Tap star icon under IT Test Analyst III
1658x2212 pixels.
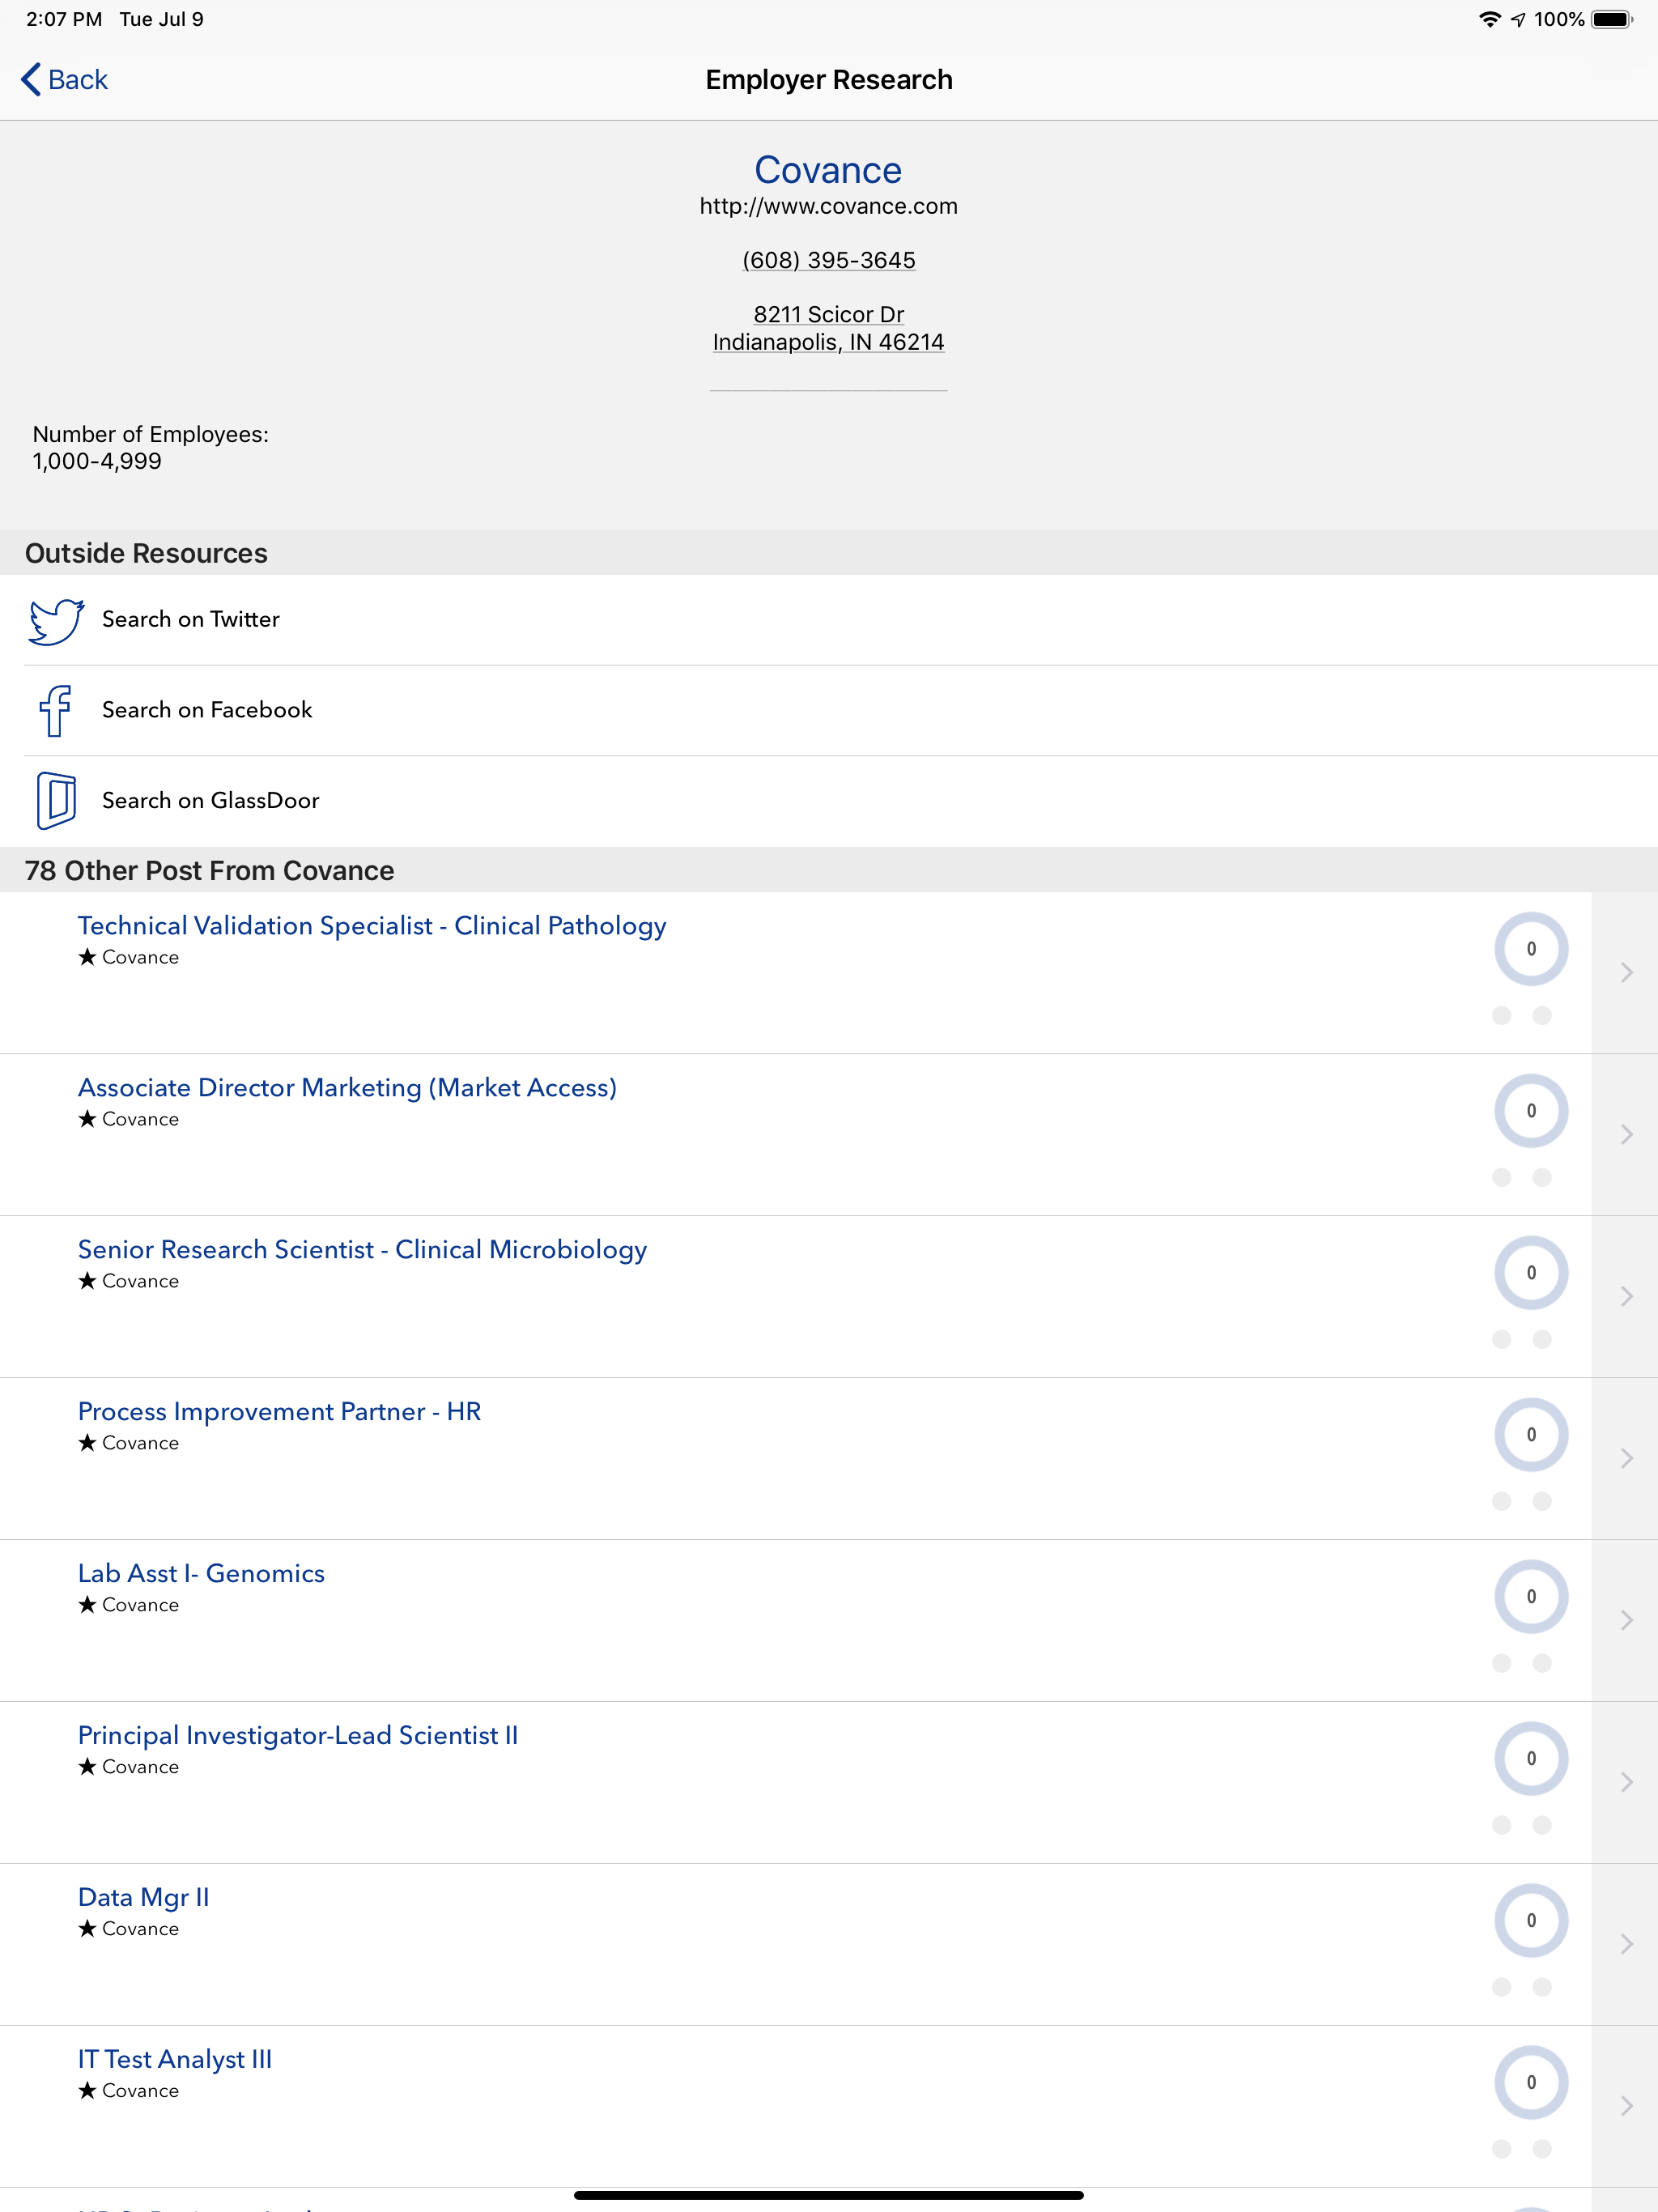[x=88, y=2091]
